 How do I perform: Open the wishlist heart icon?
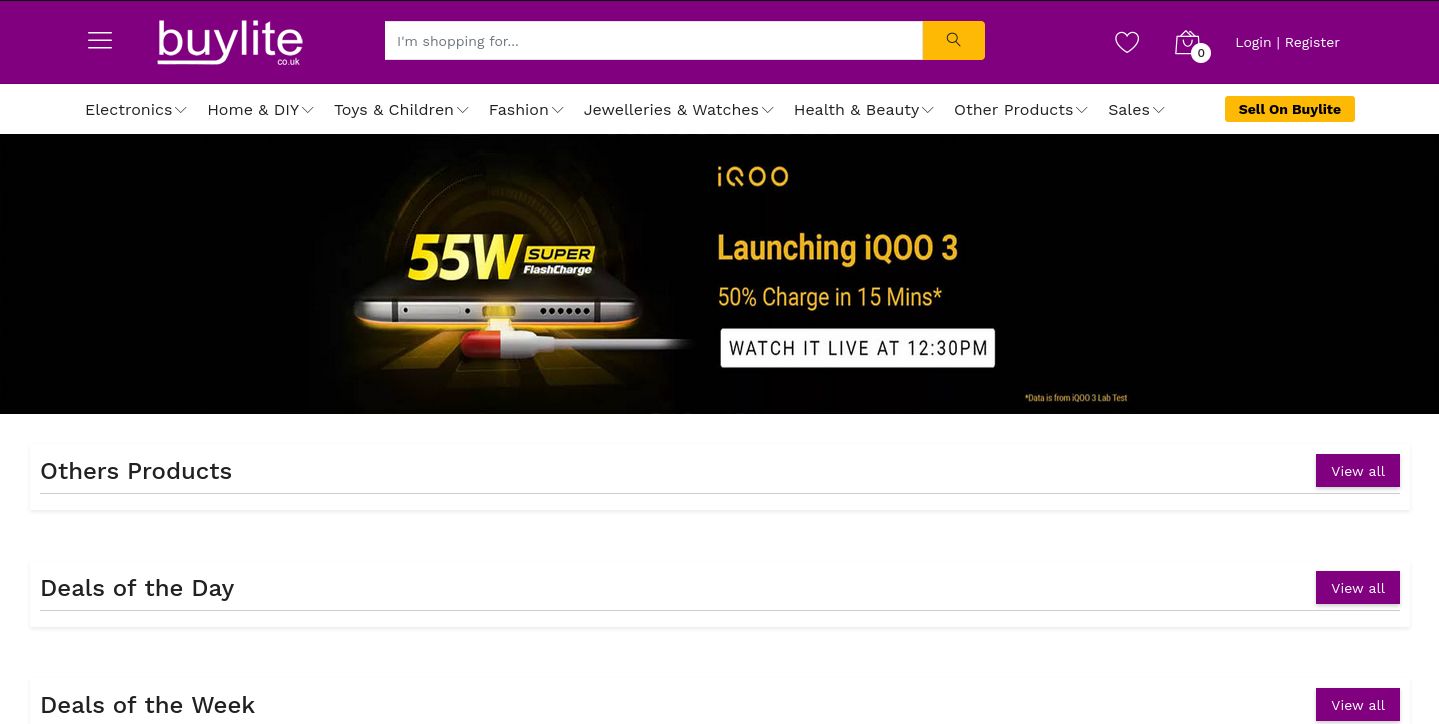(x=1127, y=42)
